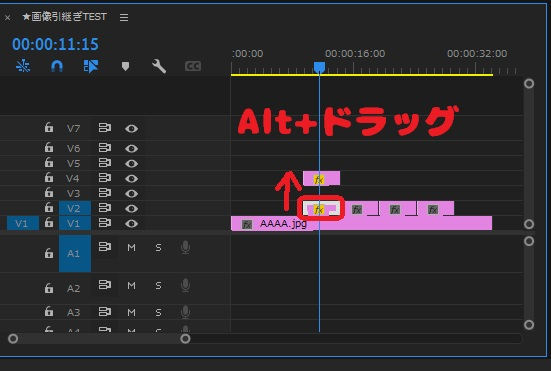Select the ★画像引継ぎTEST sequence tab

[x=64, y=17]
